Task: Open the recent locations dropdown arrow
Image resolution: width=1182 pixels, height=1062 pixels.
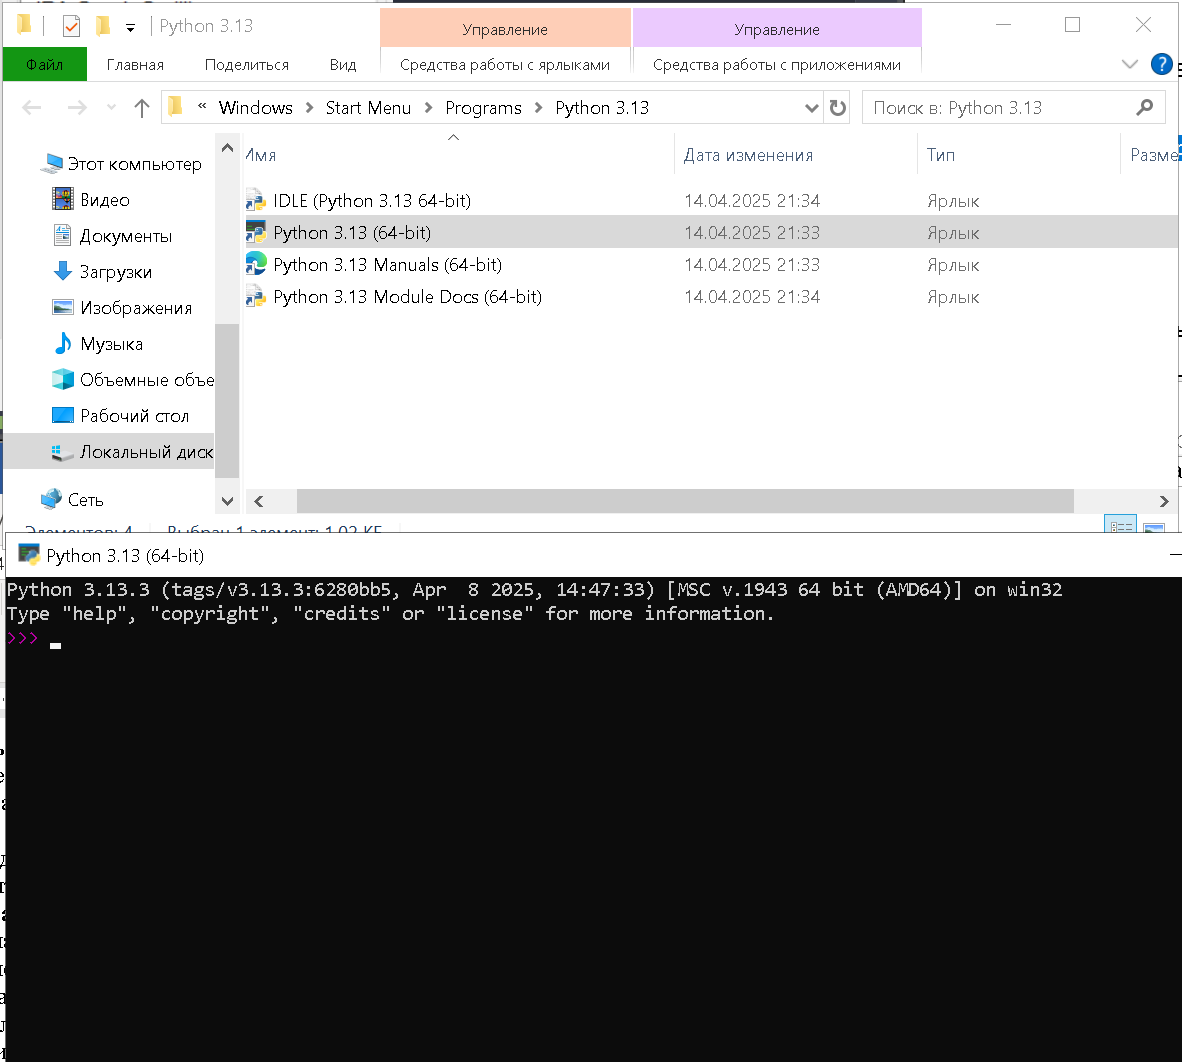Action: click(x=111, y=108)
